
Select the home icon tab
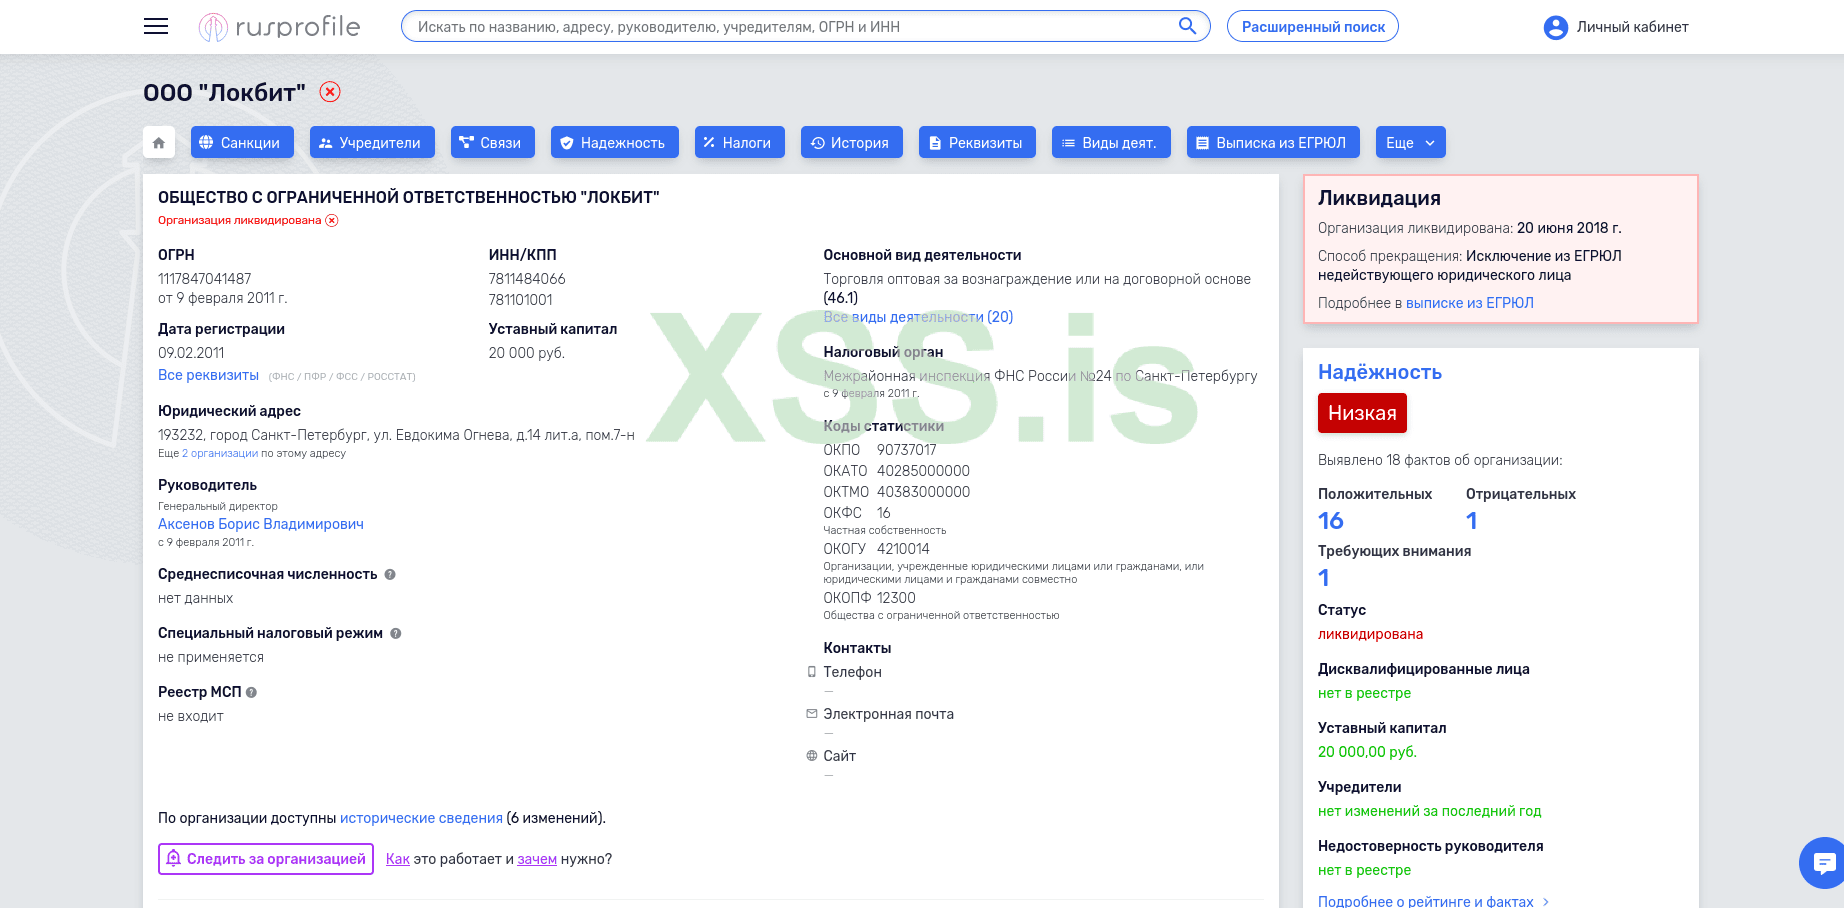click(158, 142)
